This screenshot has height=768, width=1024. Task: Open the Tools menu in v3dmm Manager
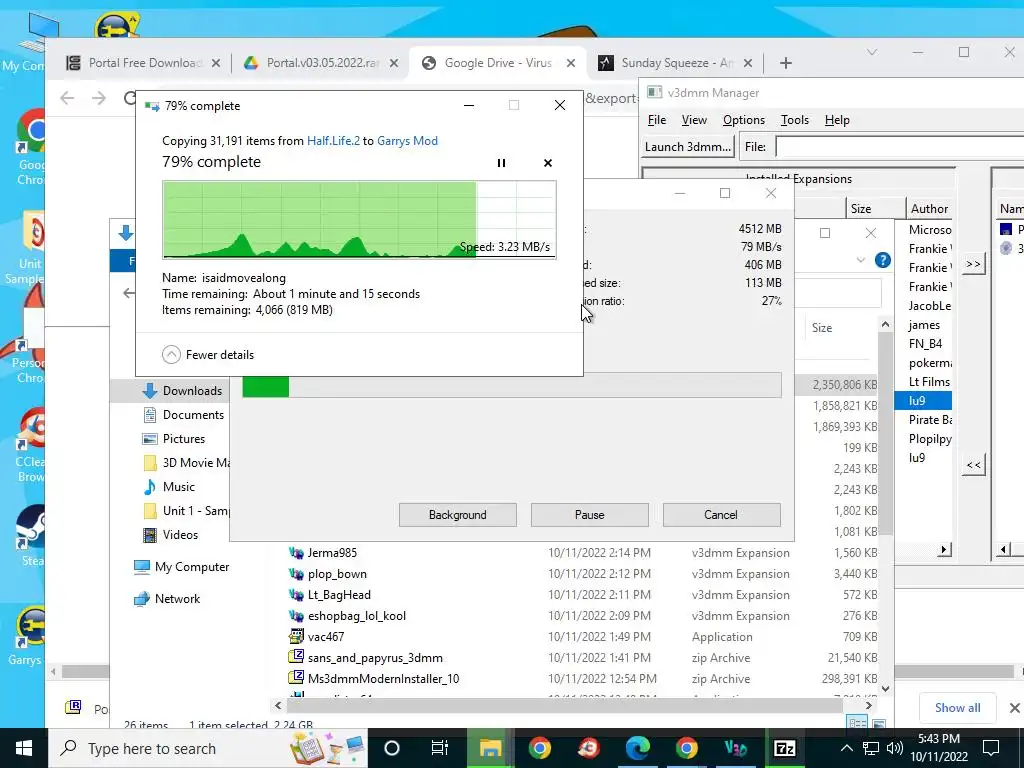(x=795, y=120)
